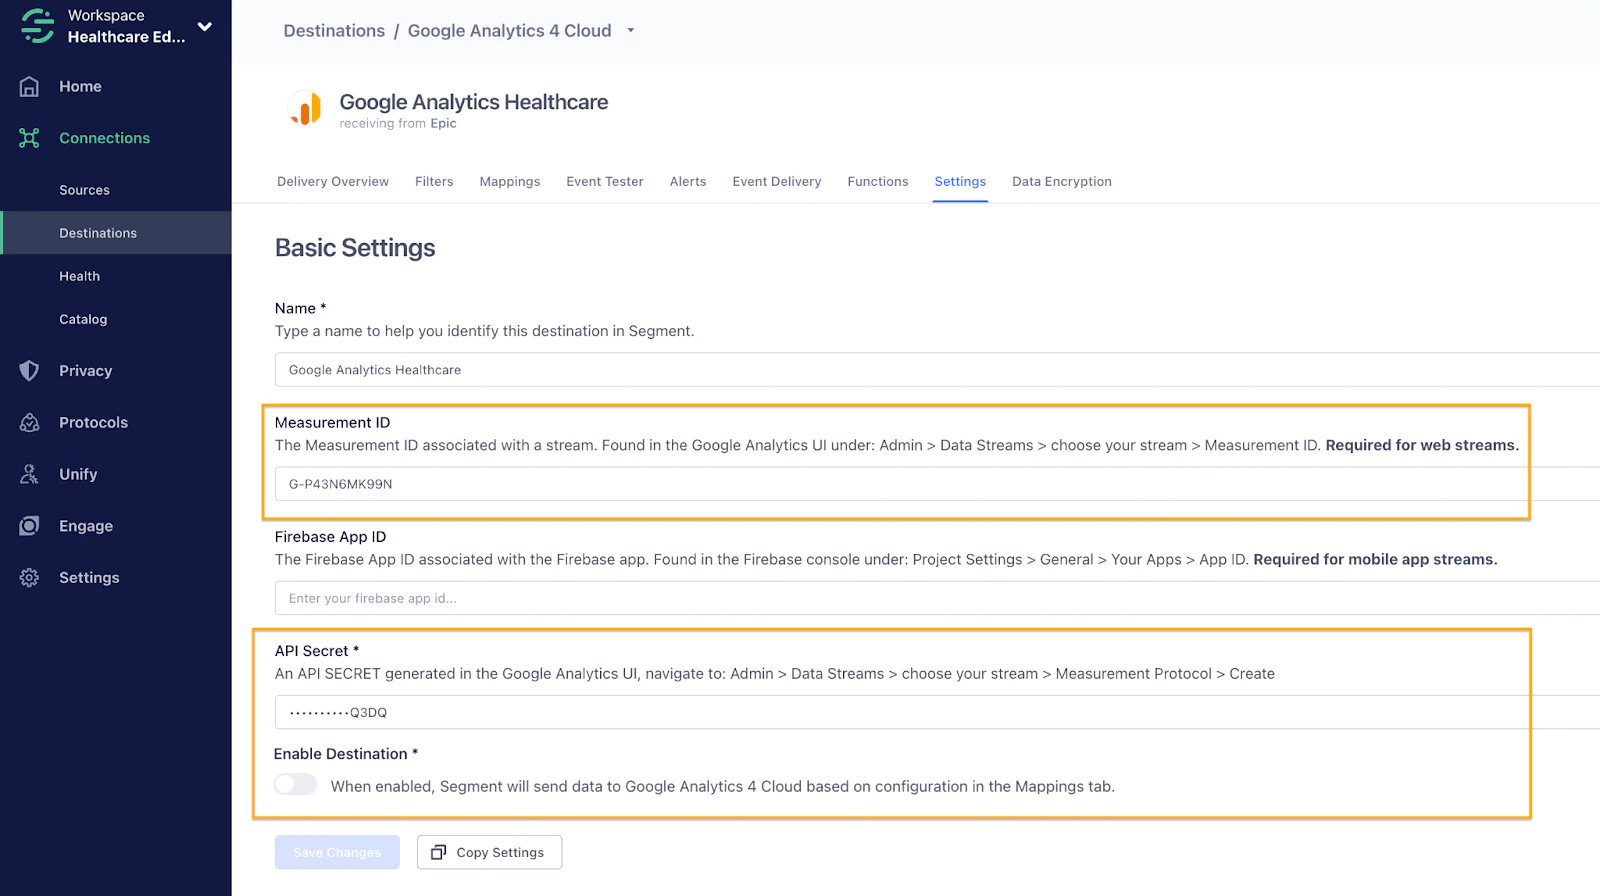This screenshot has width=1600, height=896.
Task: Click the Firebase App ID label
Action: pyautogui.click(x=331, y=537)
